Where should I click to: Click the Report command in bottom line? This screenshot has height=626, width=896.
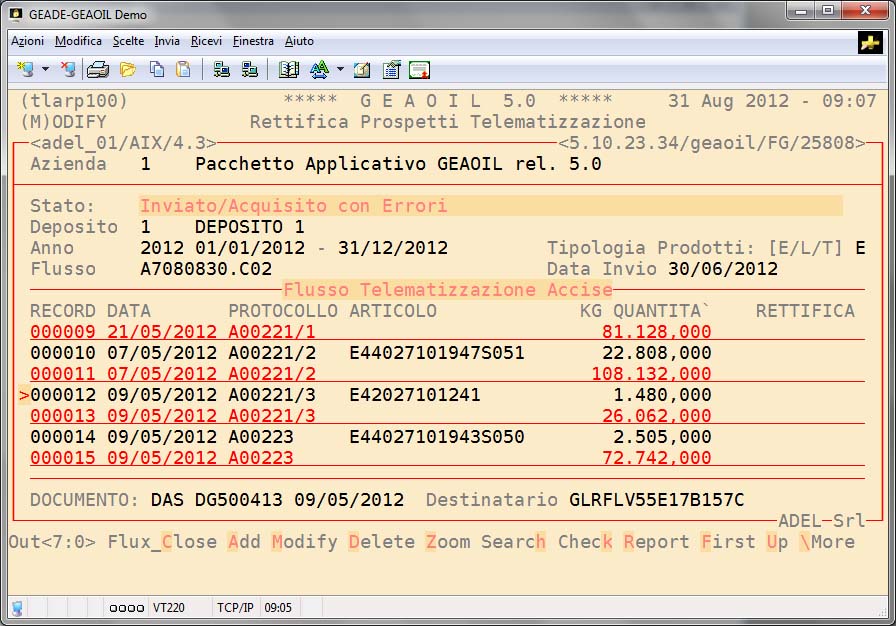coord(656,542)
